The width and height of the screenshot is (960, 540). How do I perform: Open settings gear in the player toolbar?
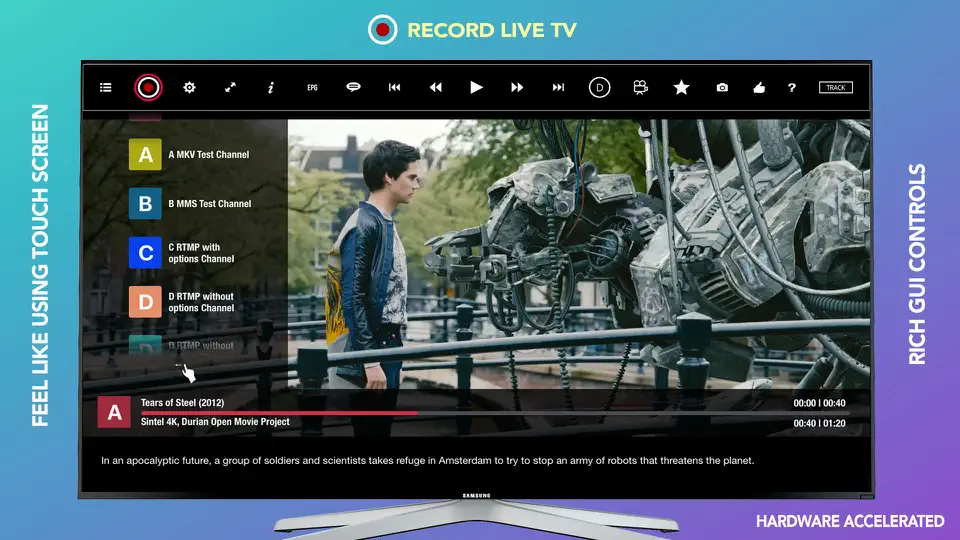coord(189,88)
